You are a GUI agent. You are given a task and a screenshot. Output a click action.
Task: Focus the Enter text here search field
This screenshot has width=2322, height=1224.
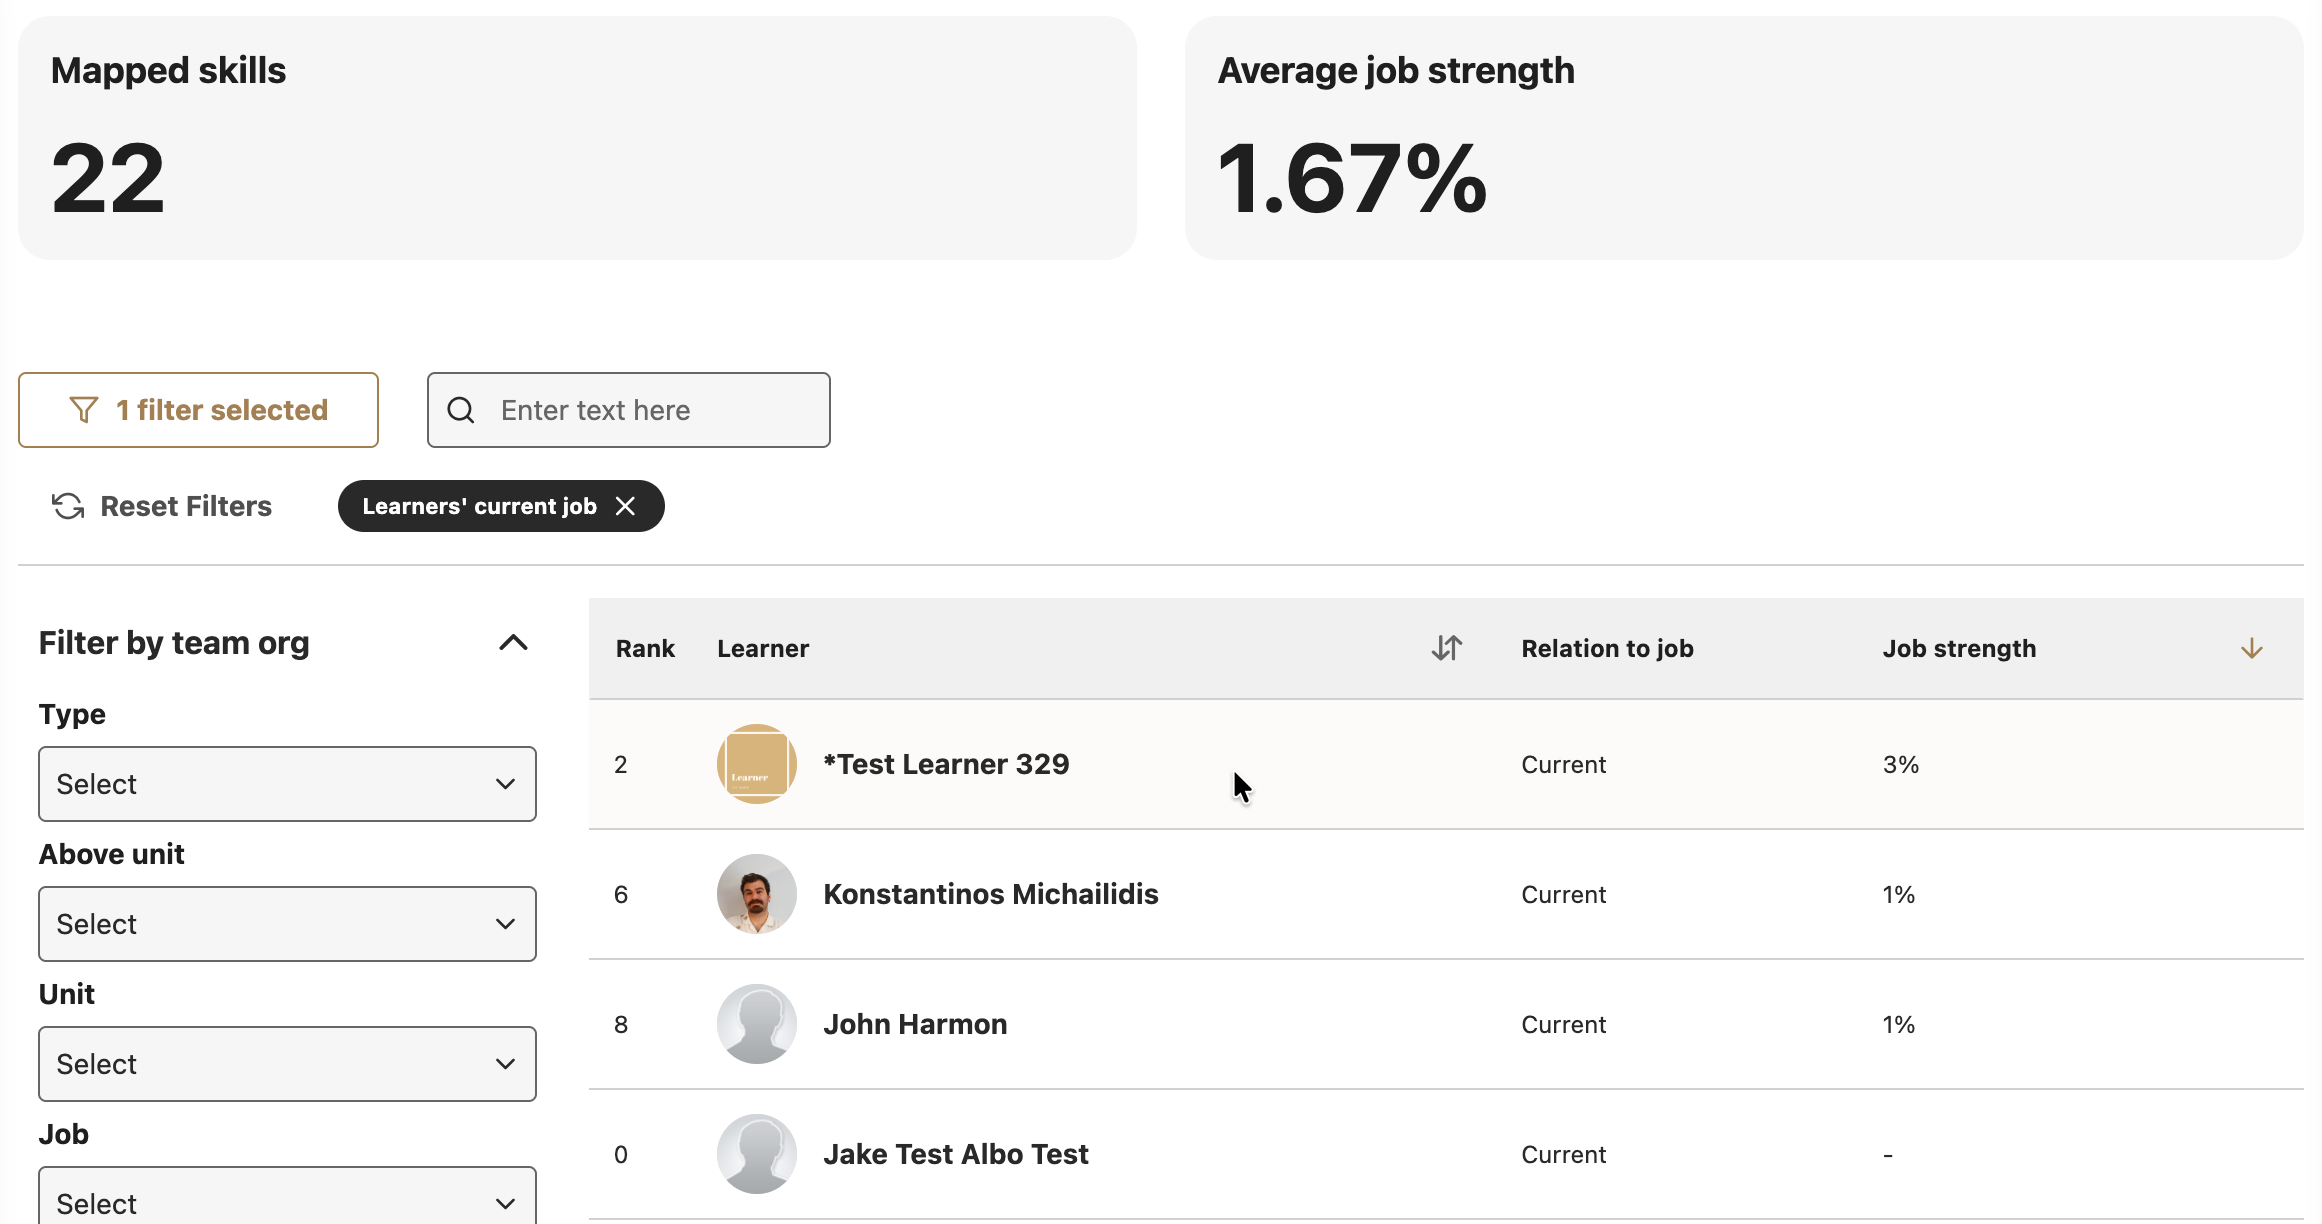(629, 410)
